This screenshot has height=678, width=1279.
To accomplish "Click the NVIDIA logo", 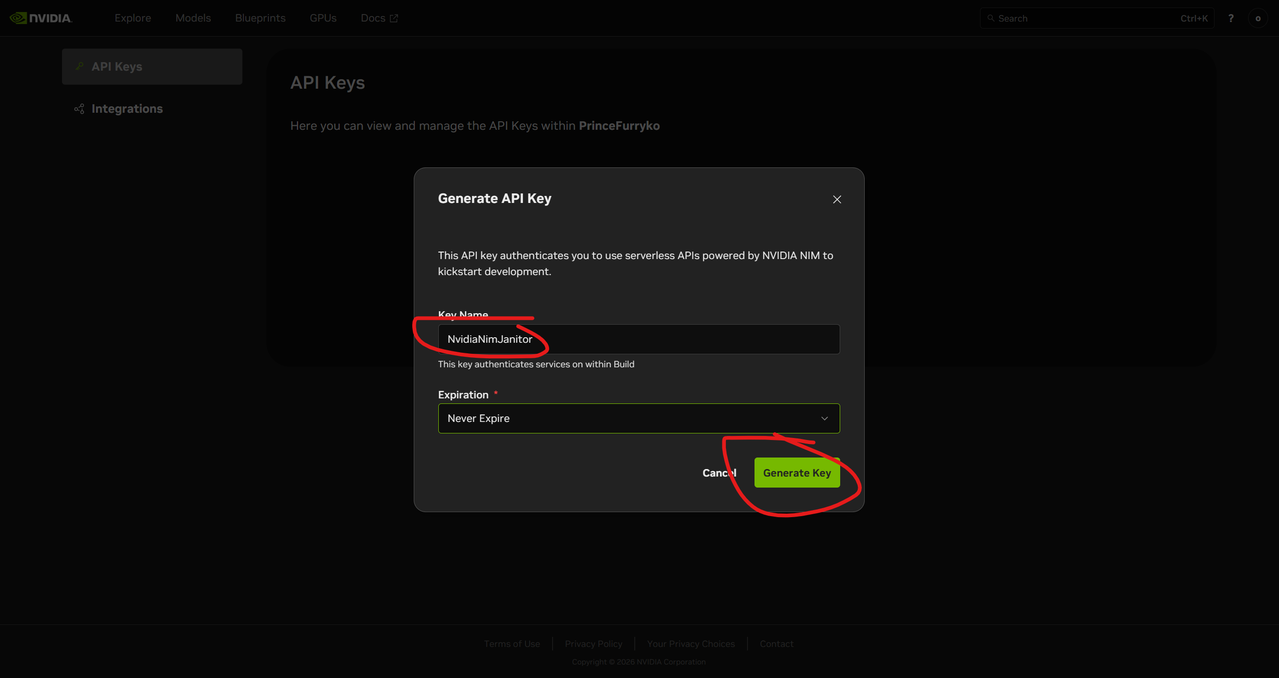I will (x=41, y=18).
